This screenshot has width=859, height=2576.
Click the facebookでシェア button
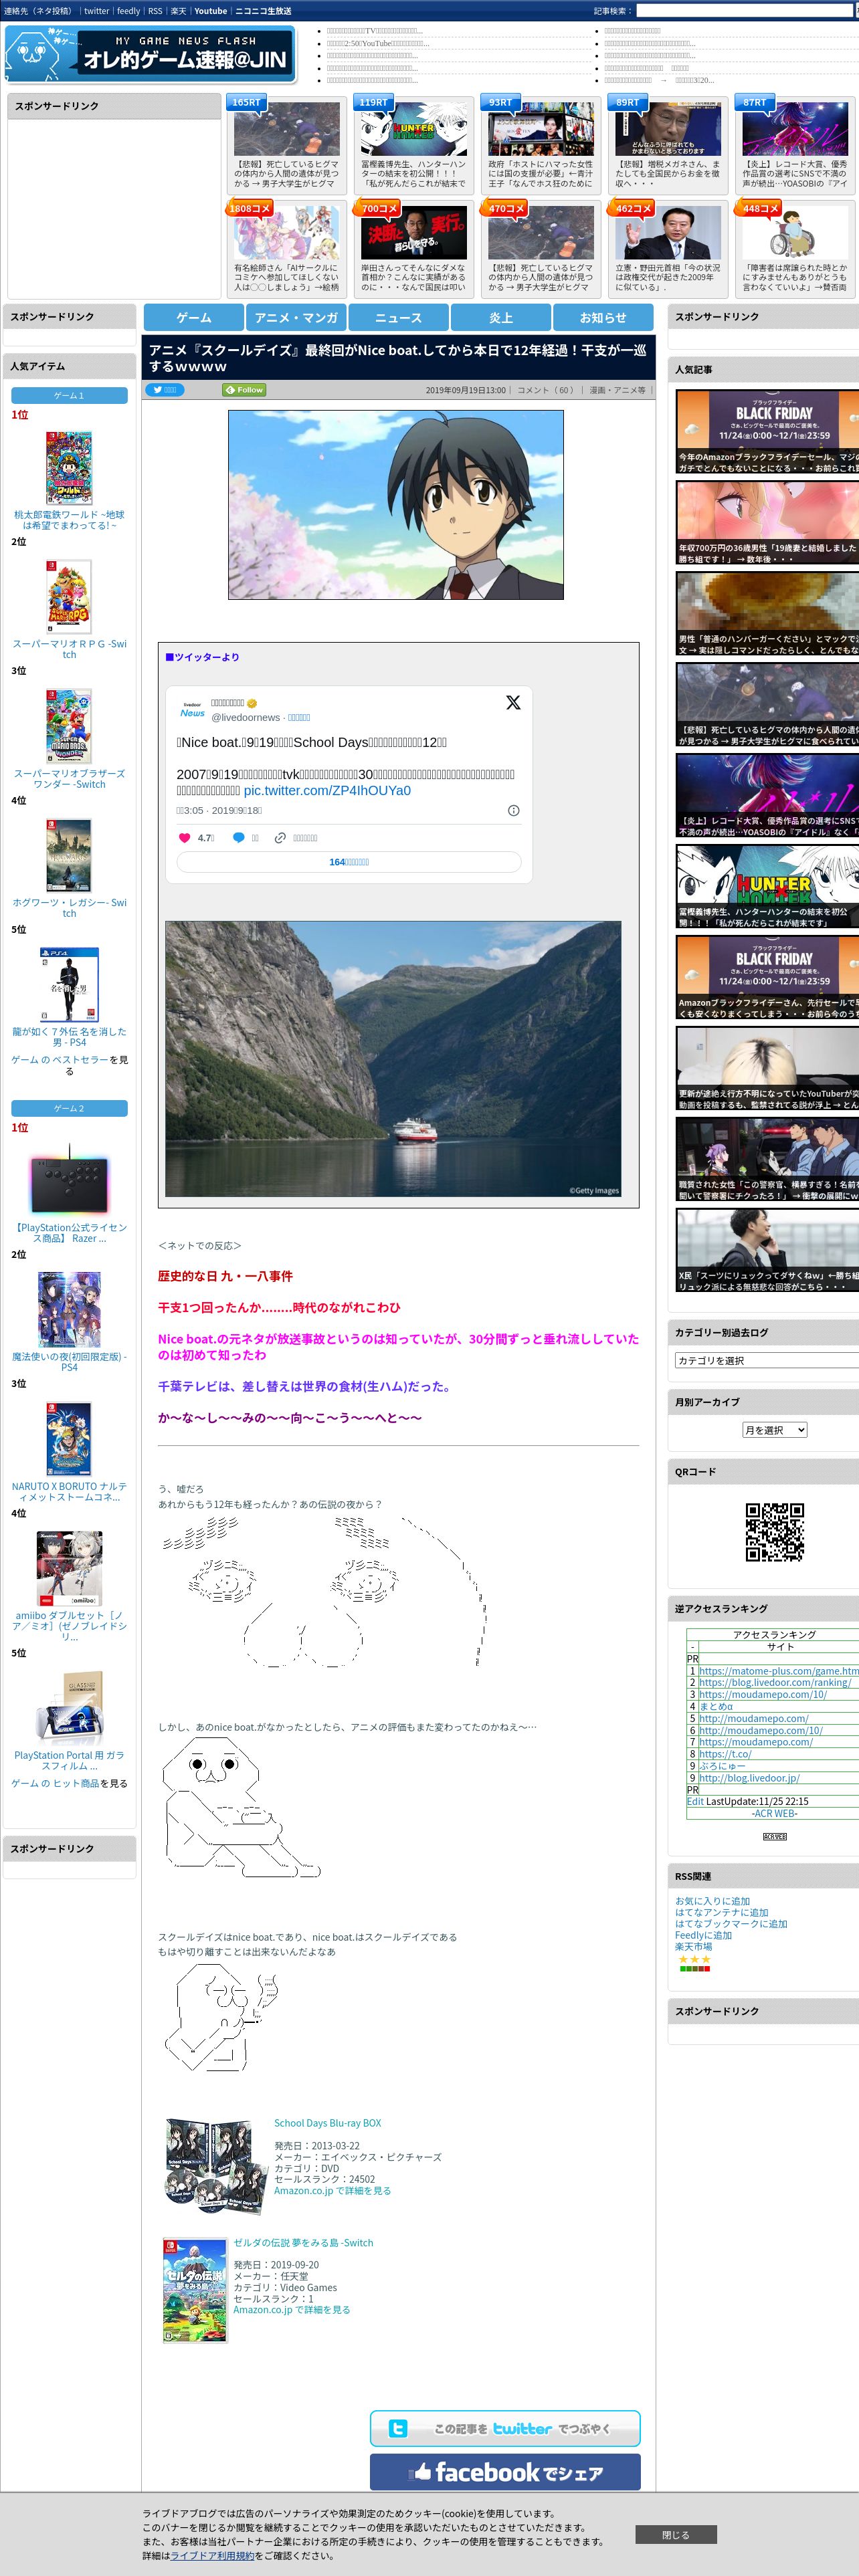[505, 2471]
